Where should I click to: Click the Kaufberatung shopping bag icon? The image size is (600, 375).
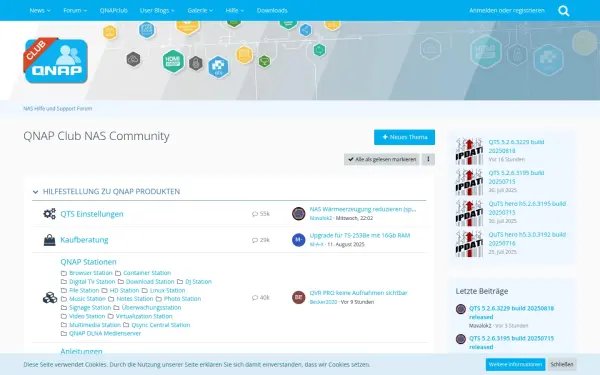49,240
